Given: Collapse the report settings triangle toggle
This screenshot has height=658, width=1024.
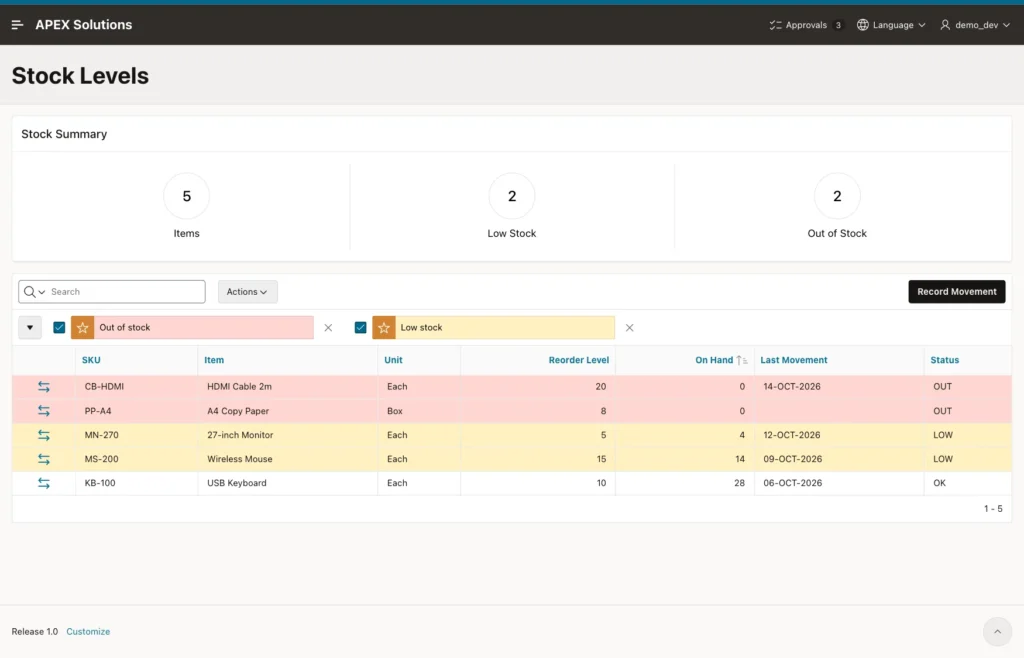Looking at the screenshot, I should point(30,328).
